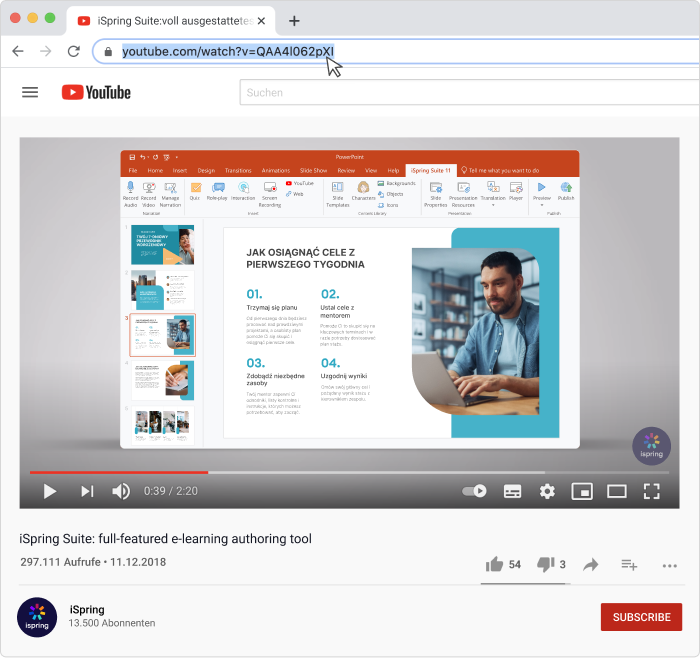700x658 pixels.
Task: Click the URL in the address bar
Action: point(228,52)
